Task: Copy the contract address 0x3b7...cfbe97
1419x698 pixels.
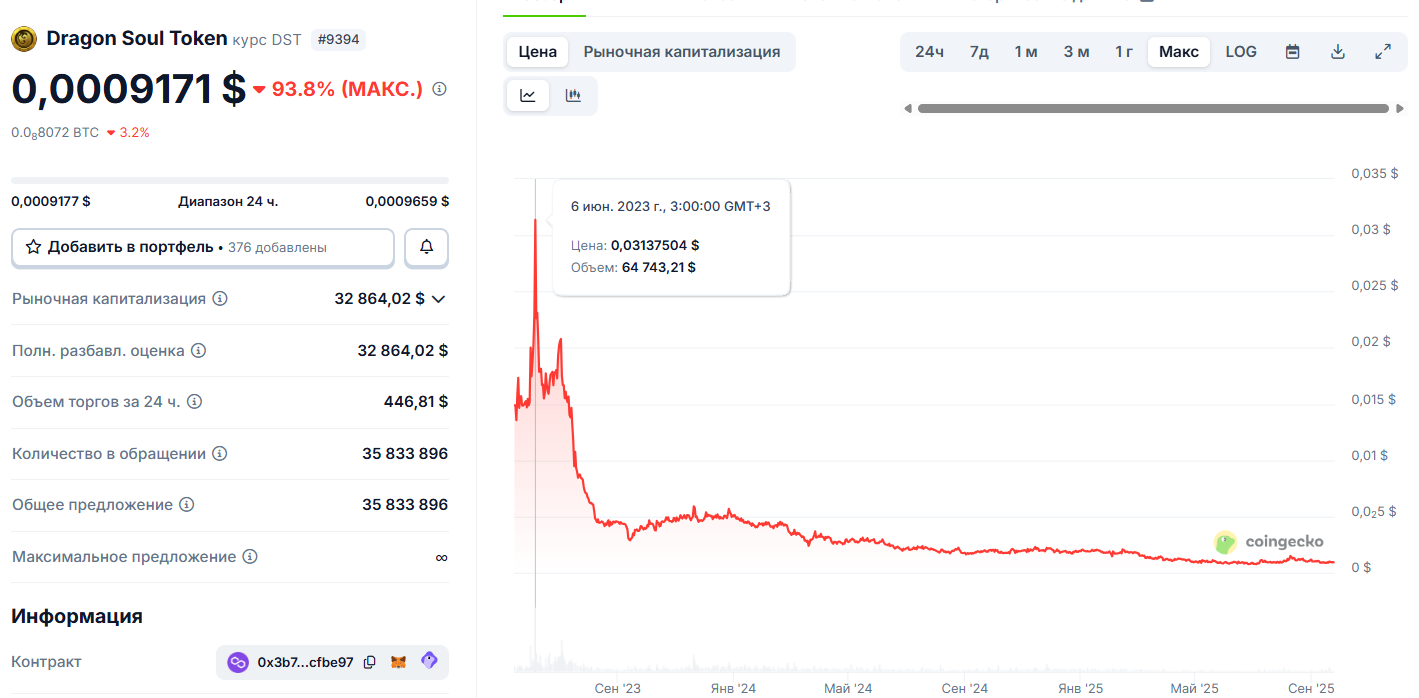Action: pos(370,662)
